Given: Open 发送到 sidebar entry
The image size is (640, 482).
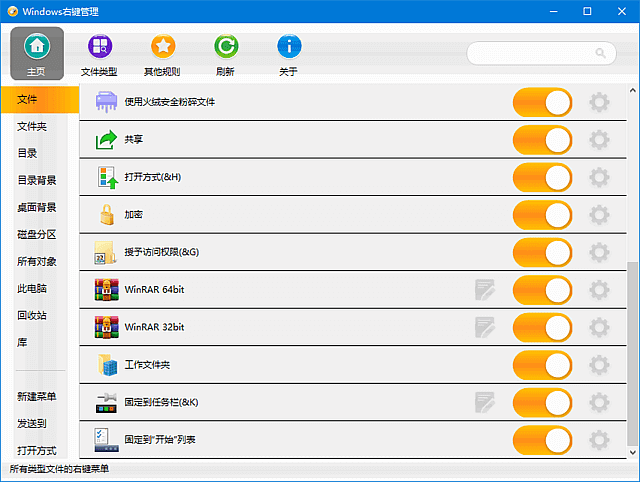Looking at the screenshot, I should click(x=32, y=424).
